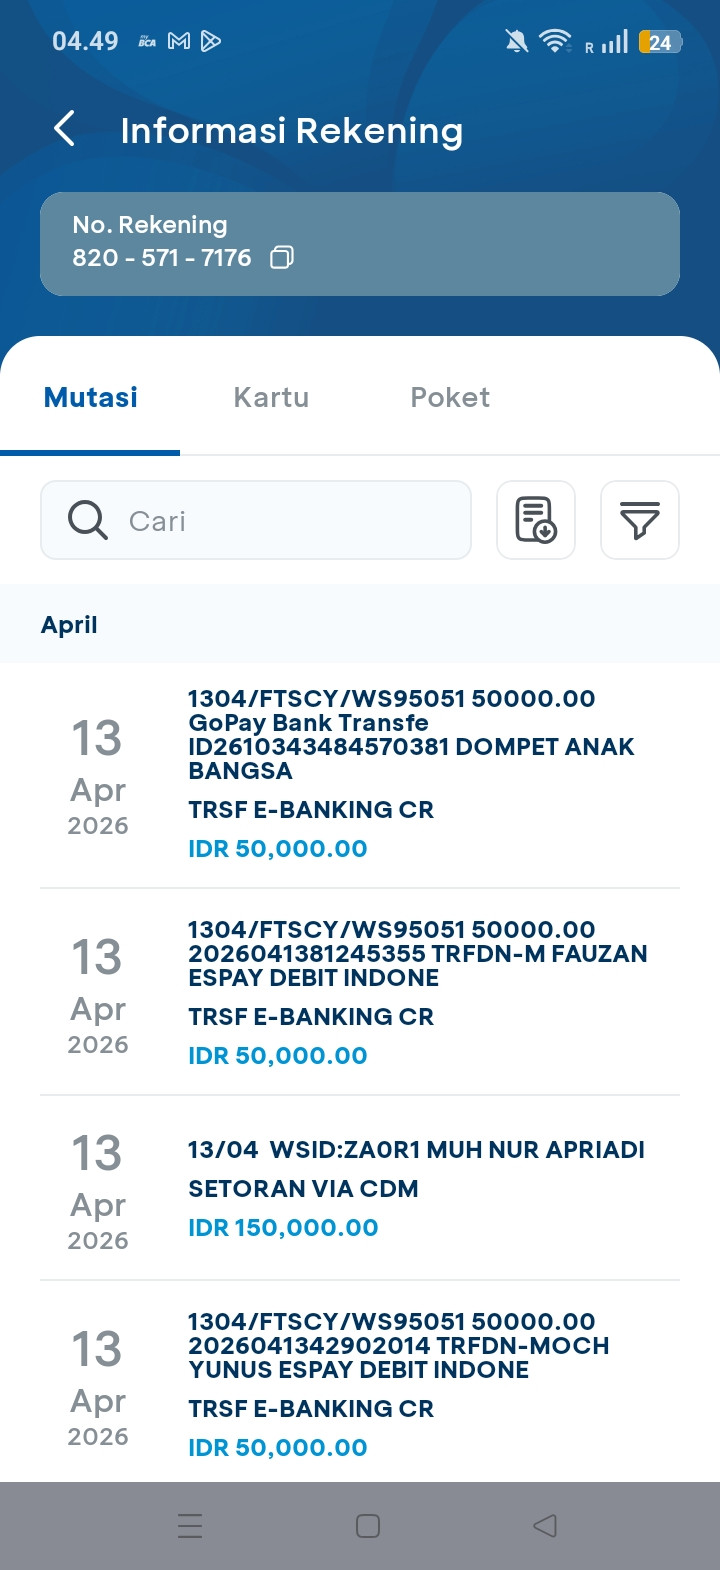Select the Mutasi tab
Viewport: 720px width, 1570px height.
point(91,398)
